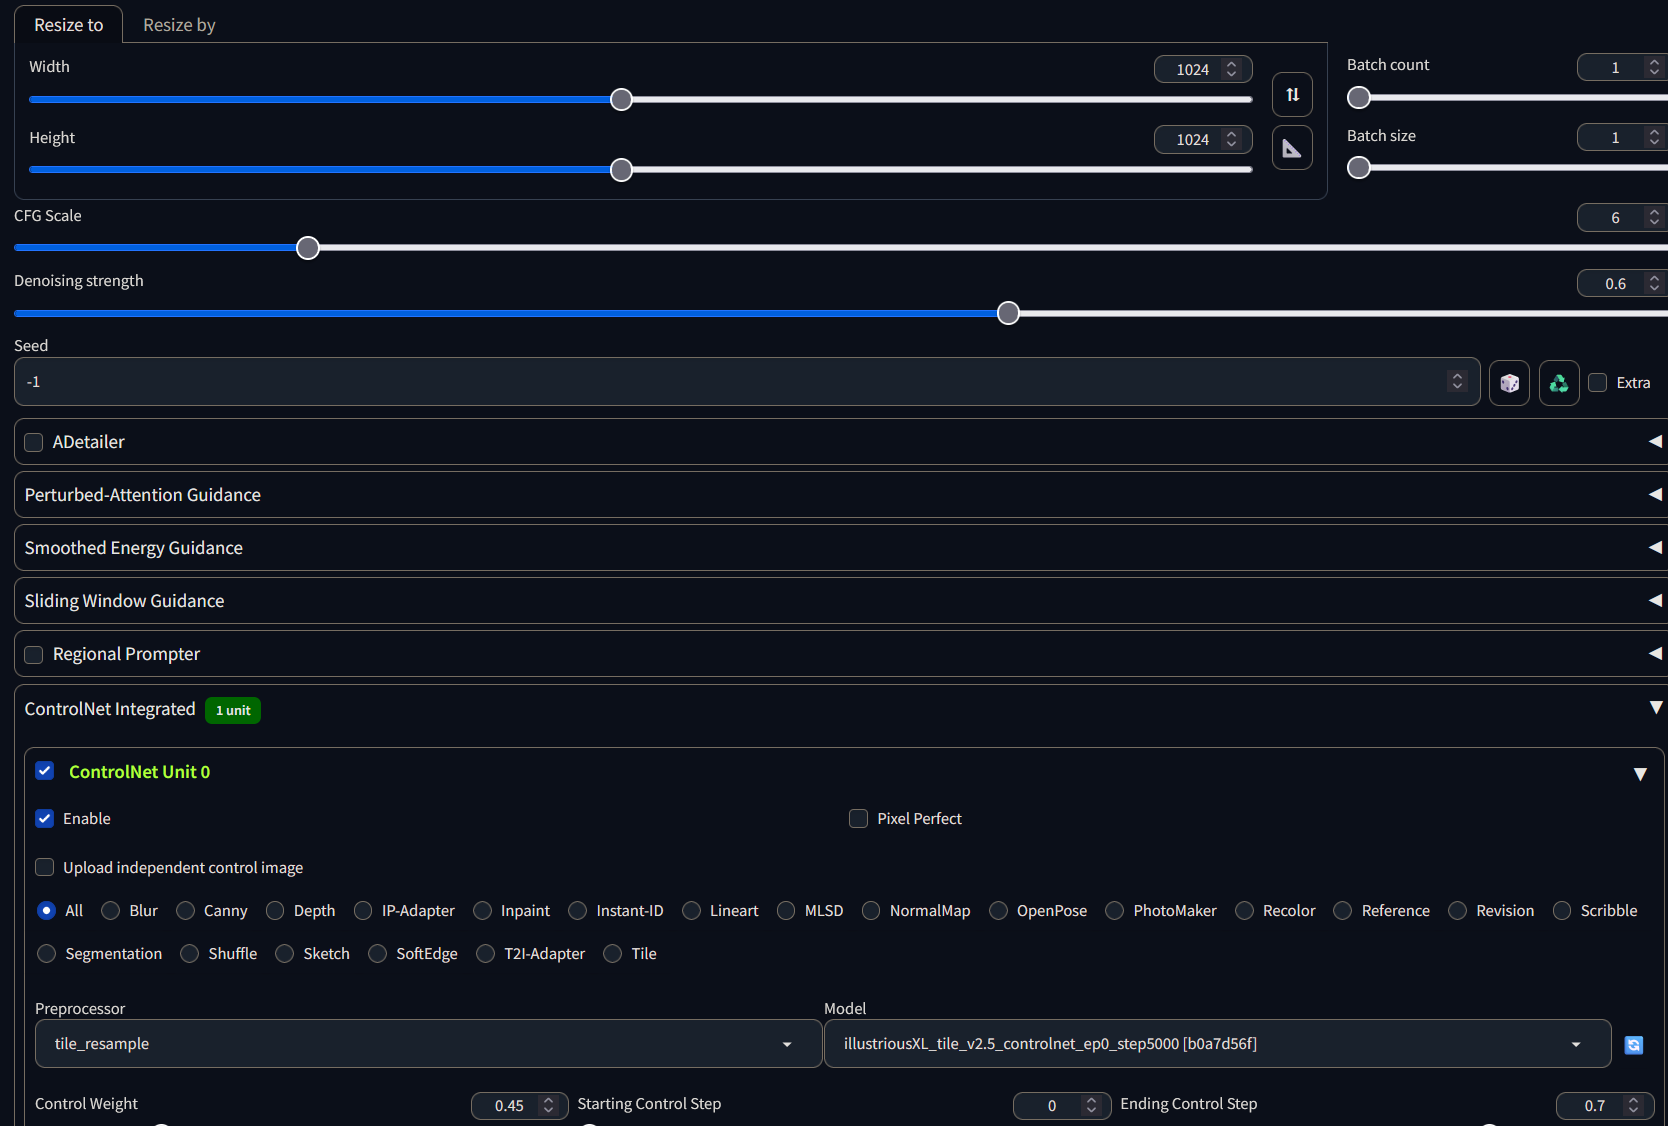Select the OpenPose control type
Image resolution: width=1668 pixels, height=1126 pixels.
[x=998, y=911]
